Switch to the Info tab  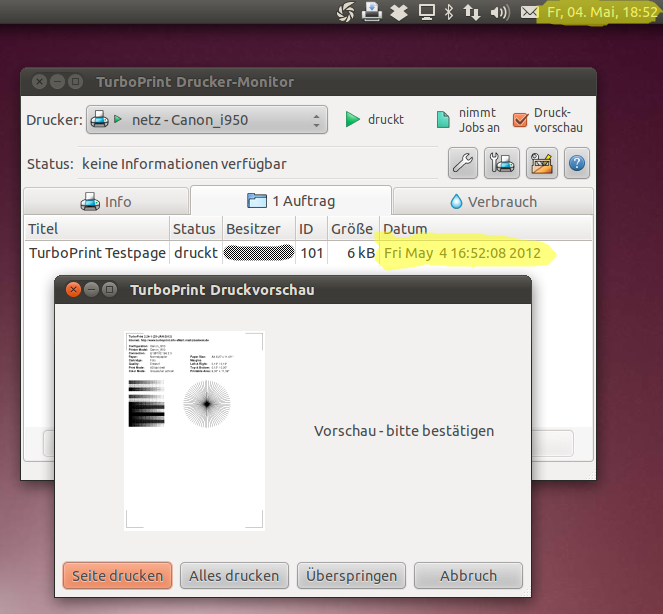tap(106, 201)
